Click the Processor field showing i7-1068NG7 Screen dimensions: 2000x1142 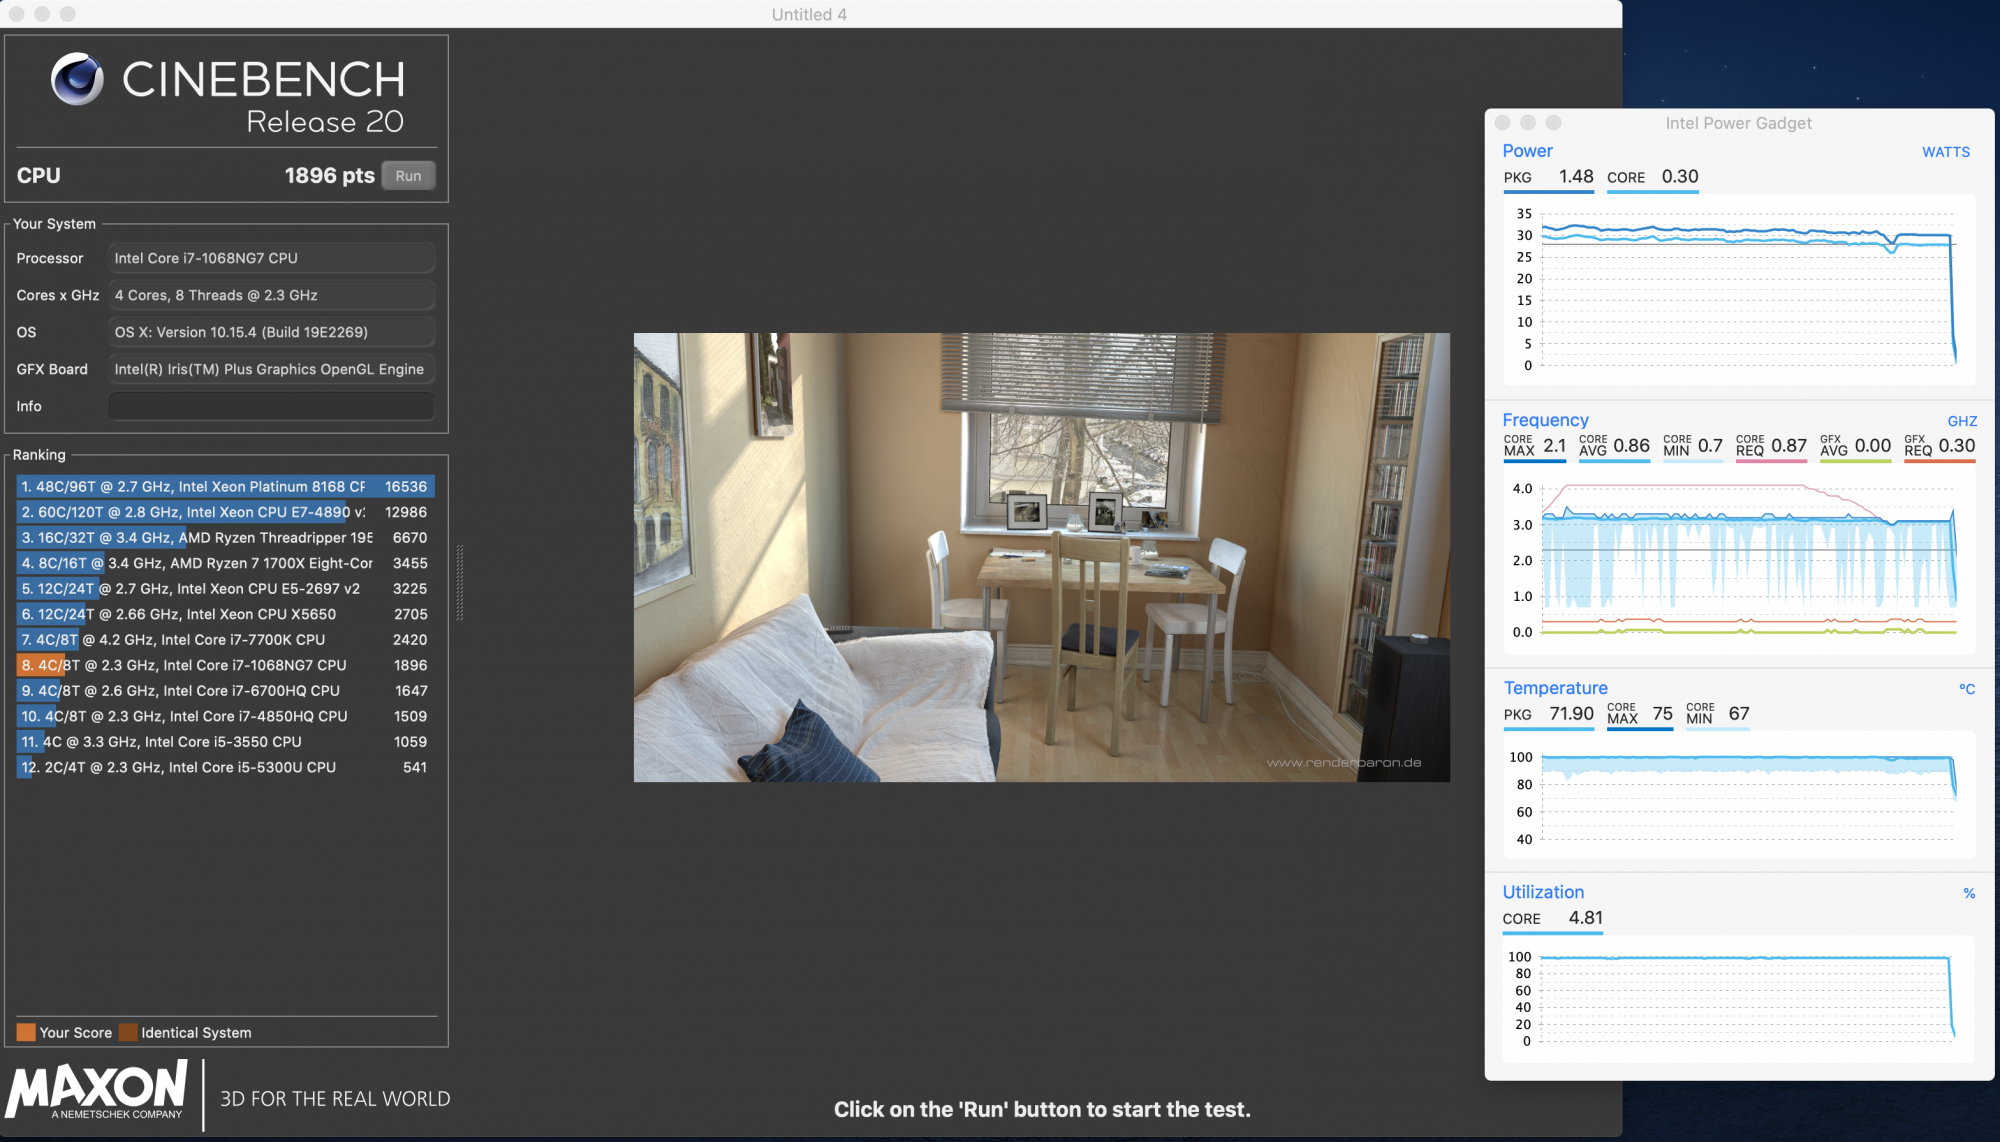[x=271, y=258]
